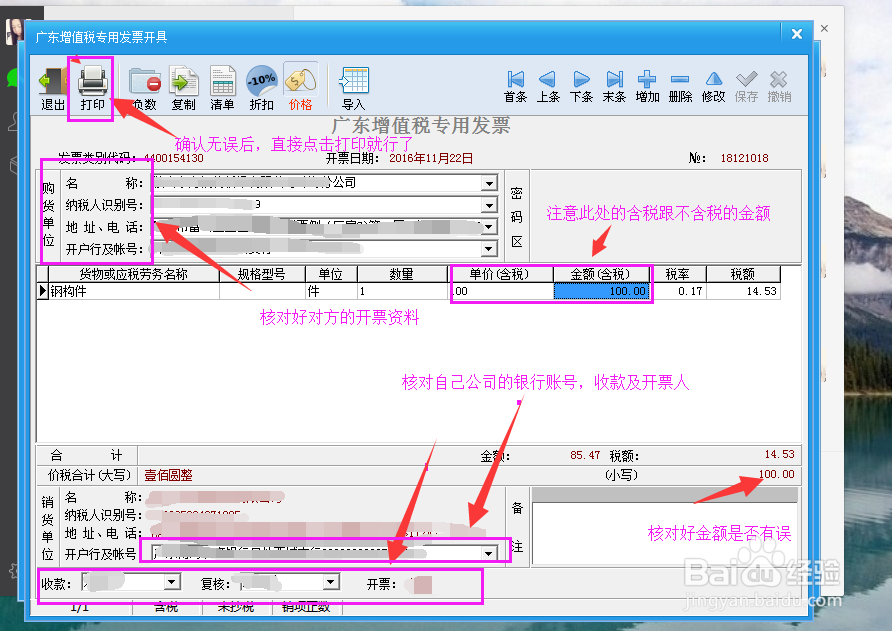
Task: Click 增加 add row icon
Action: 647,87
